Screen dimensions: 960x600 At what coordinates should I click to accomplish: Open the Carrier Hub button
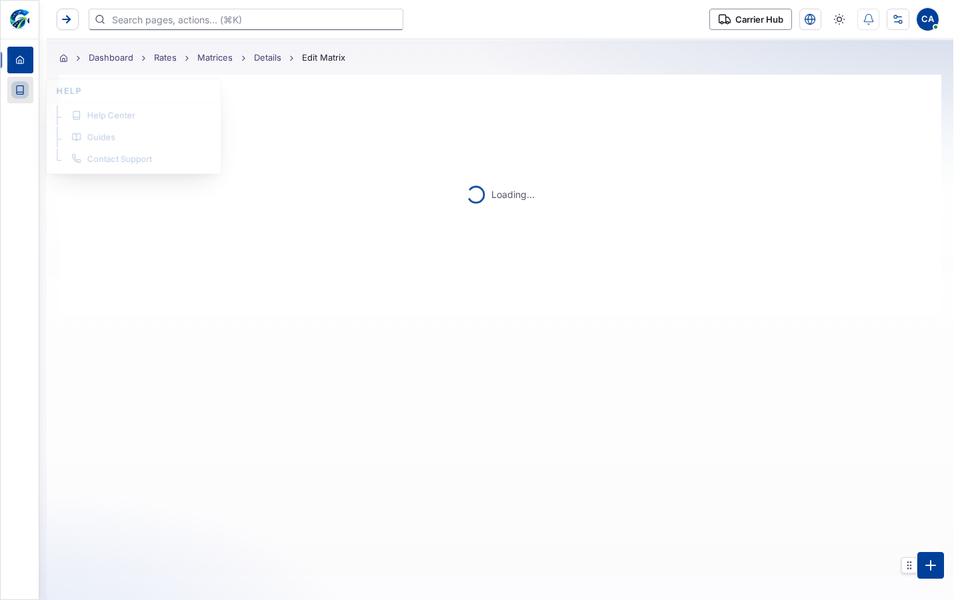[x=751, y=20]
